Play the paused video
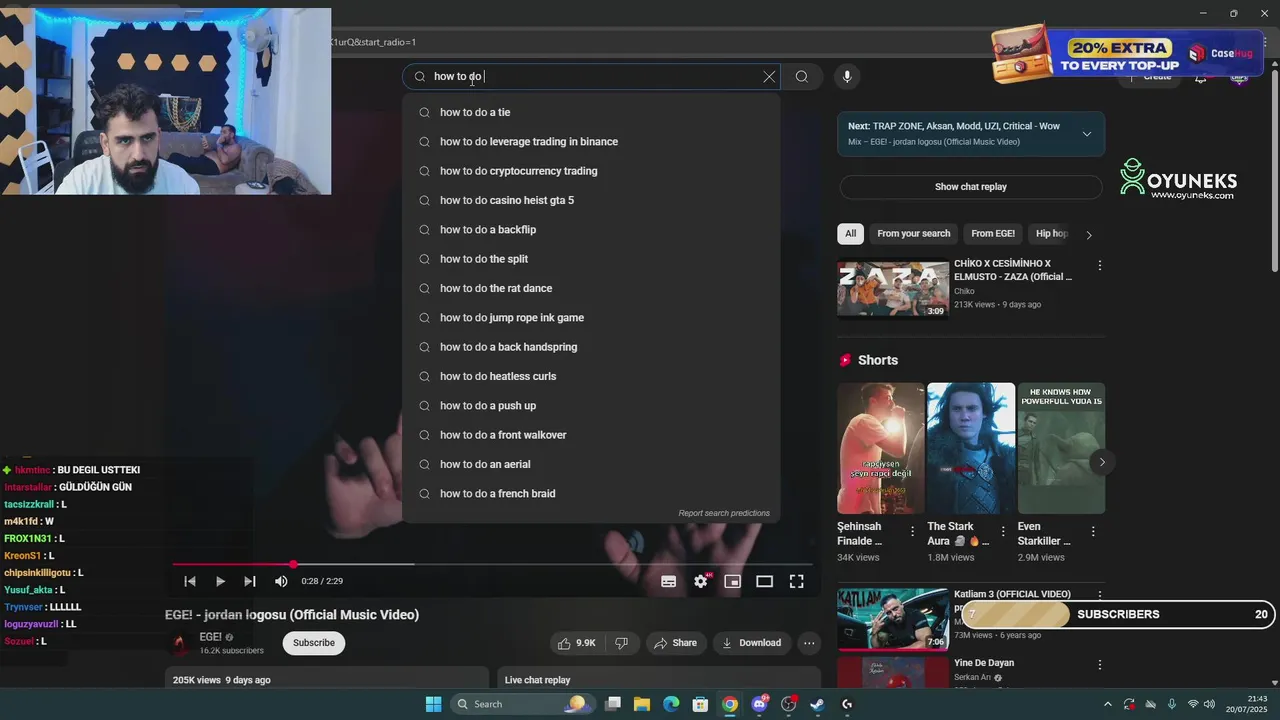 (x=220, y=582)
